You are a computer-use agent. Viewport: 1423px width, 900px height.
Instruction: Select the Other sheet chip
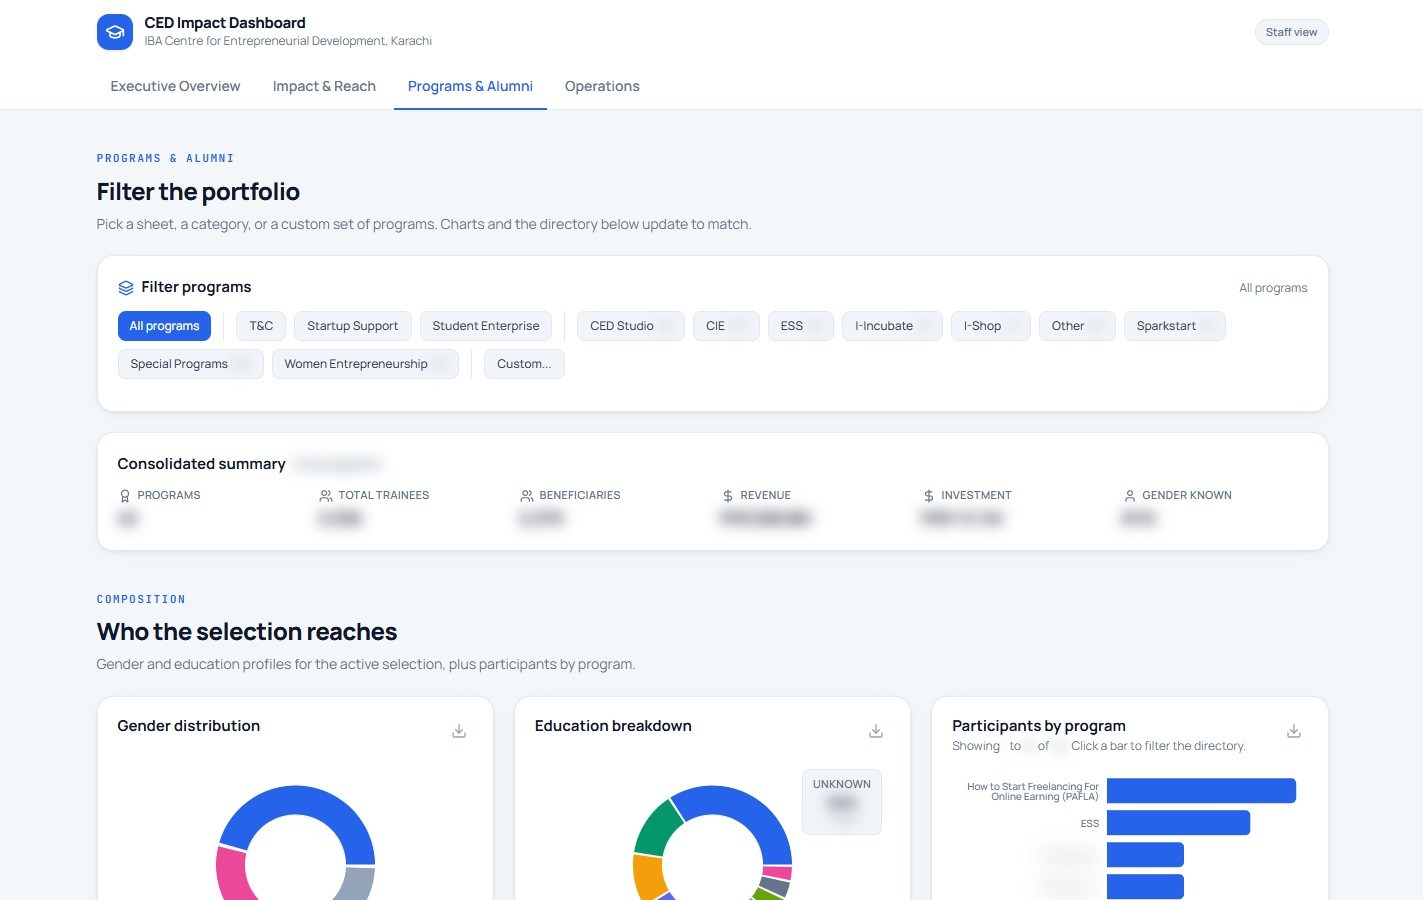tap(1077, 326)
